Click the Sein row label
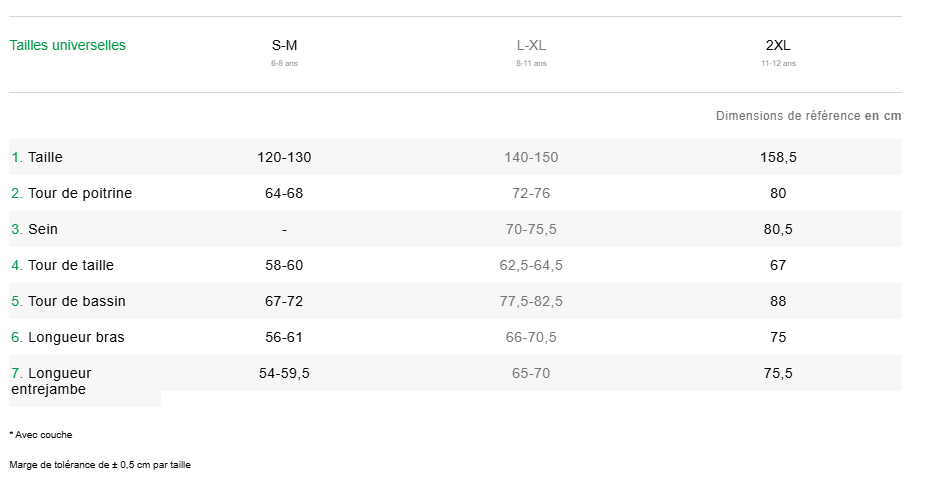926x487 pixels. pyautogui.click(x=43, y=229)
